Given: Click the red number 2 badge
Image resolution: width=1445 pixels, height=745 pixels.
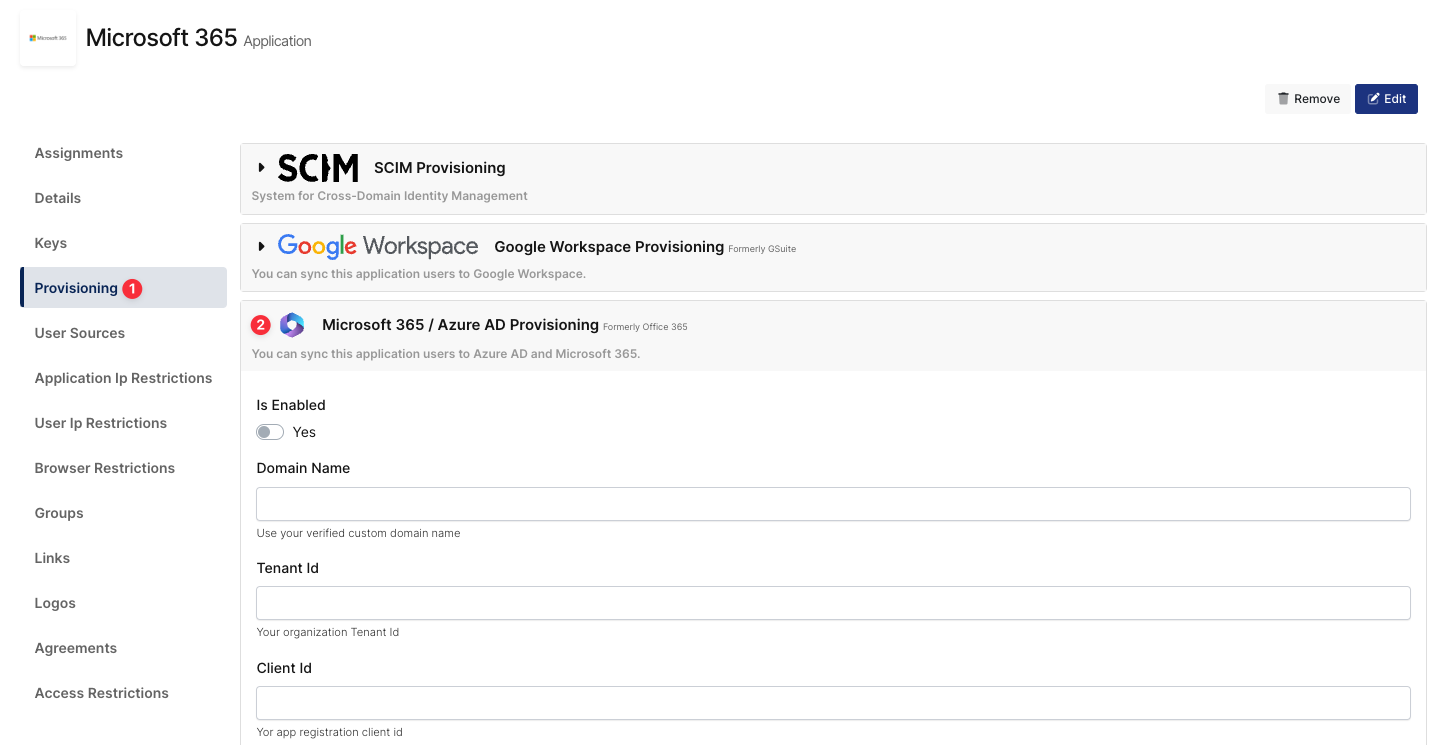Looking at the screenshot, I should pos(261,325).
